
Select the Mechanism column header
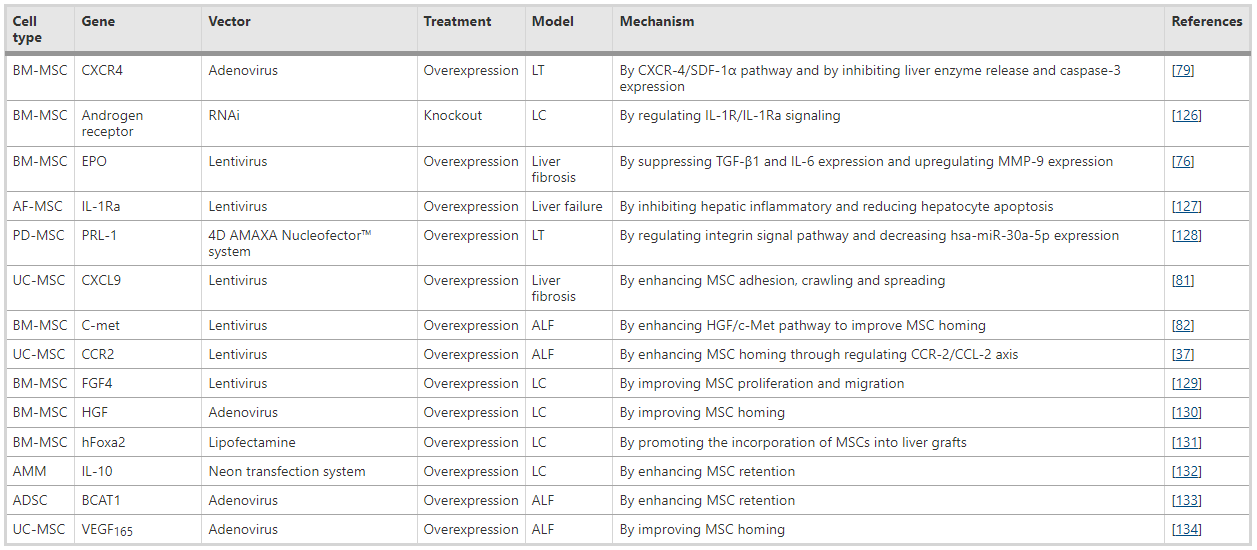656,22
